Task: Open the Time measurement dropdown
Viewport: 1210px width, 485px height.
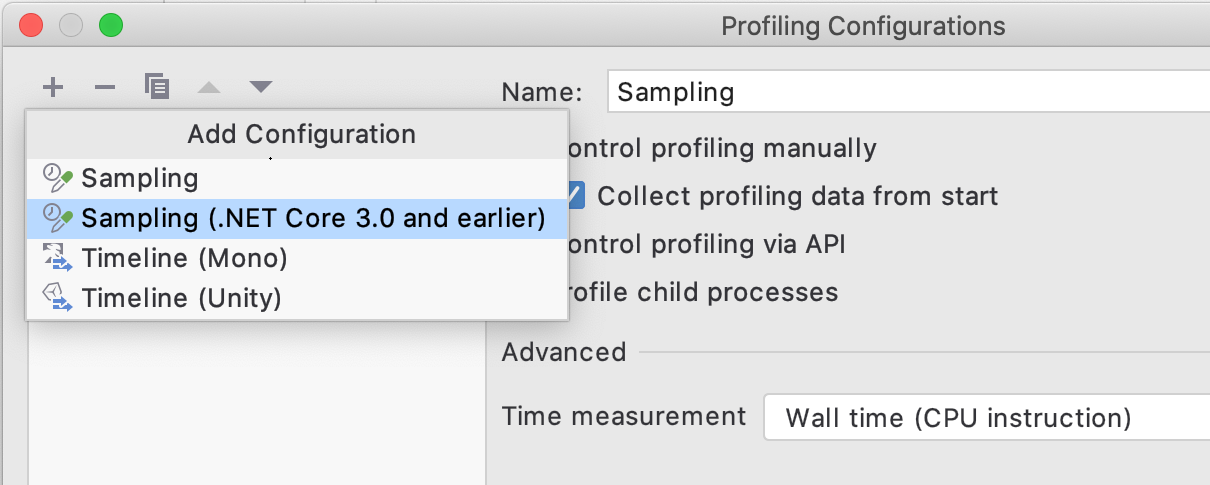Action: [x=985, y=417]
